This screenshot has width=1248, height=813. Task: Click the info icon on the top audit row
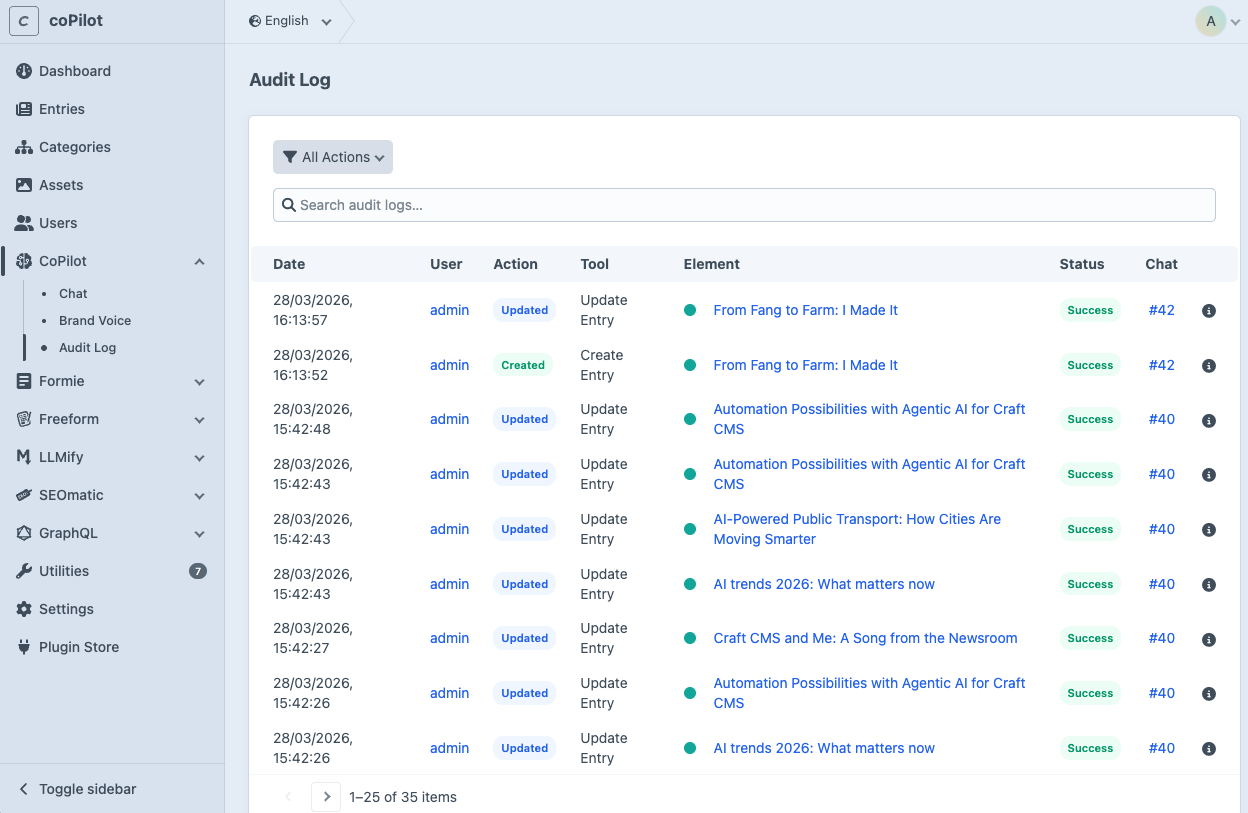click(1208, 310)
